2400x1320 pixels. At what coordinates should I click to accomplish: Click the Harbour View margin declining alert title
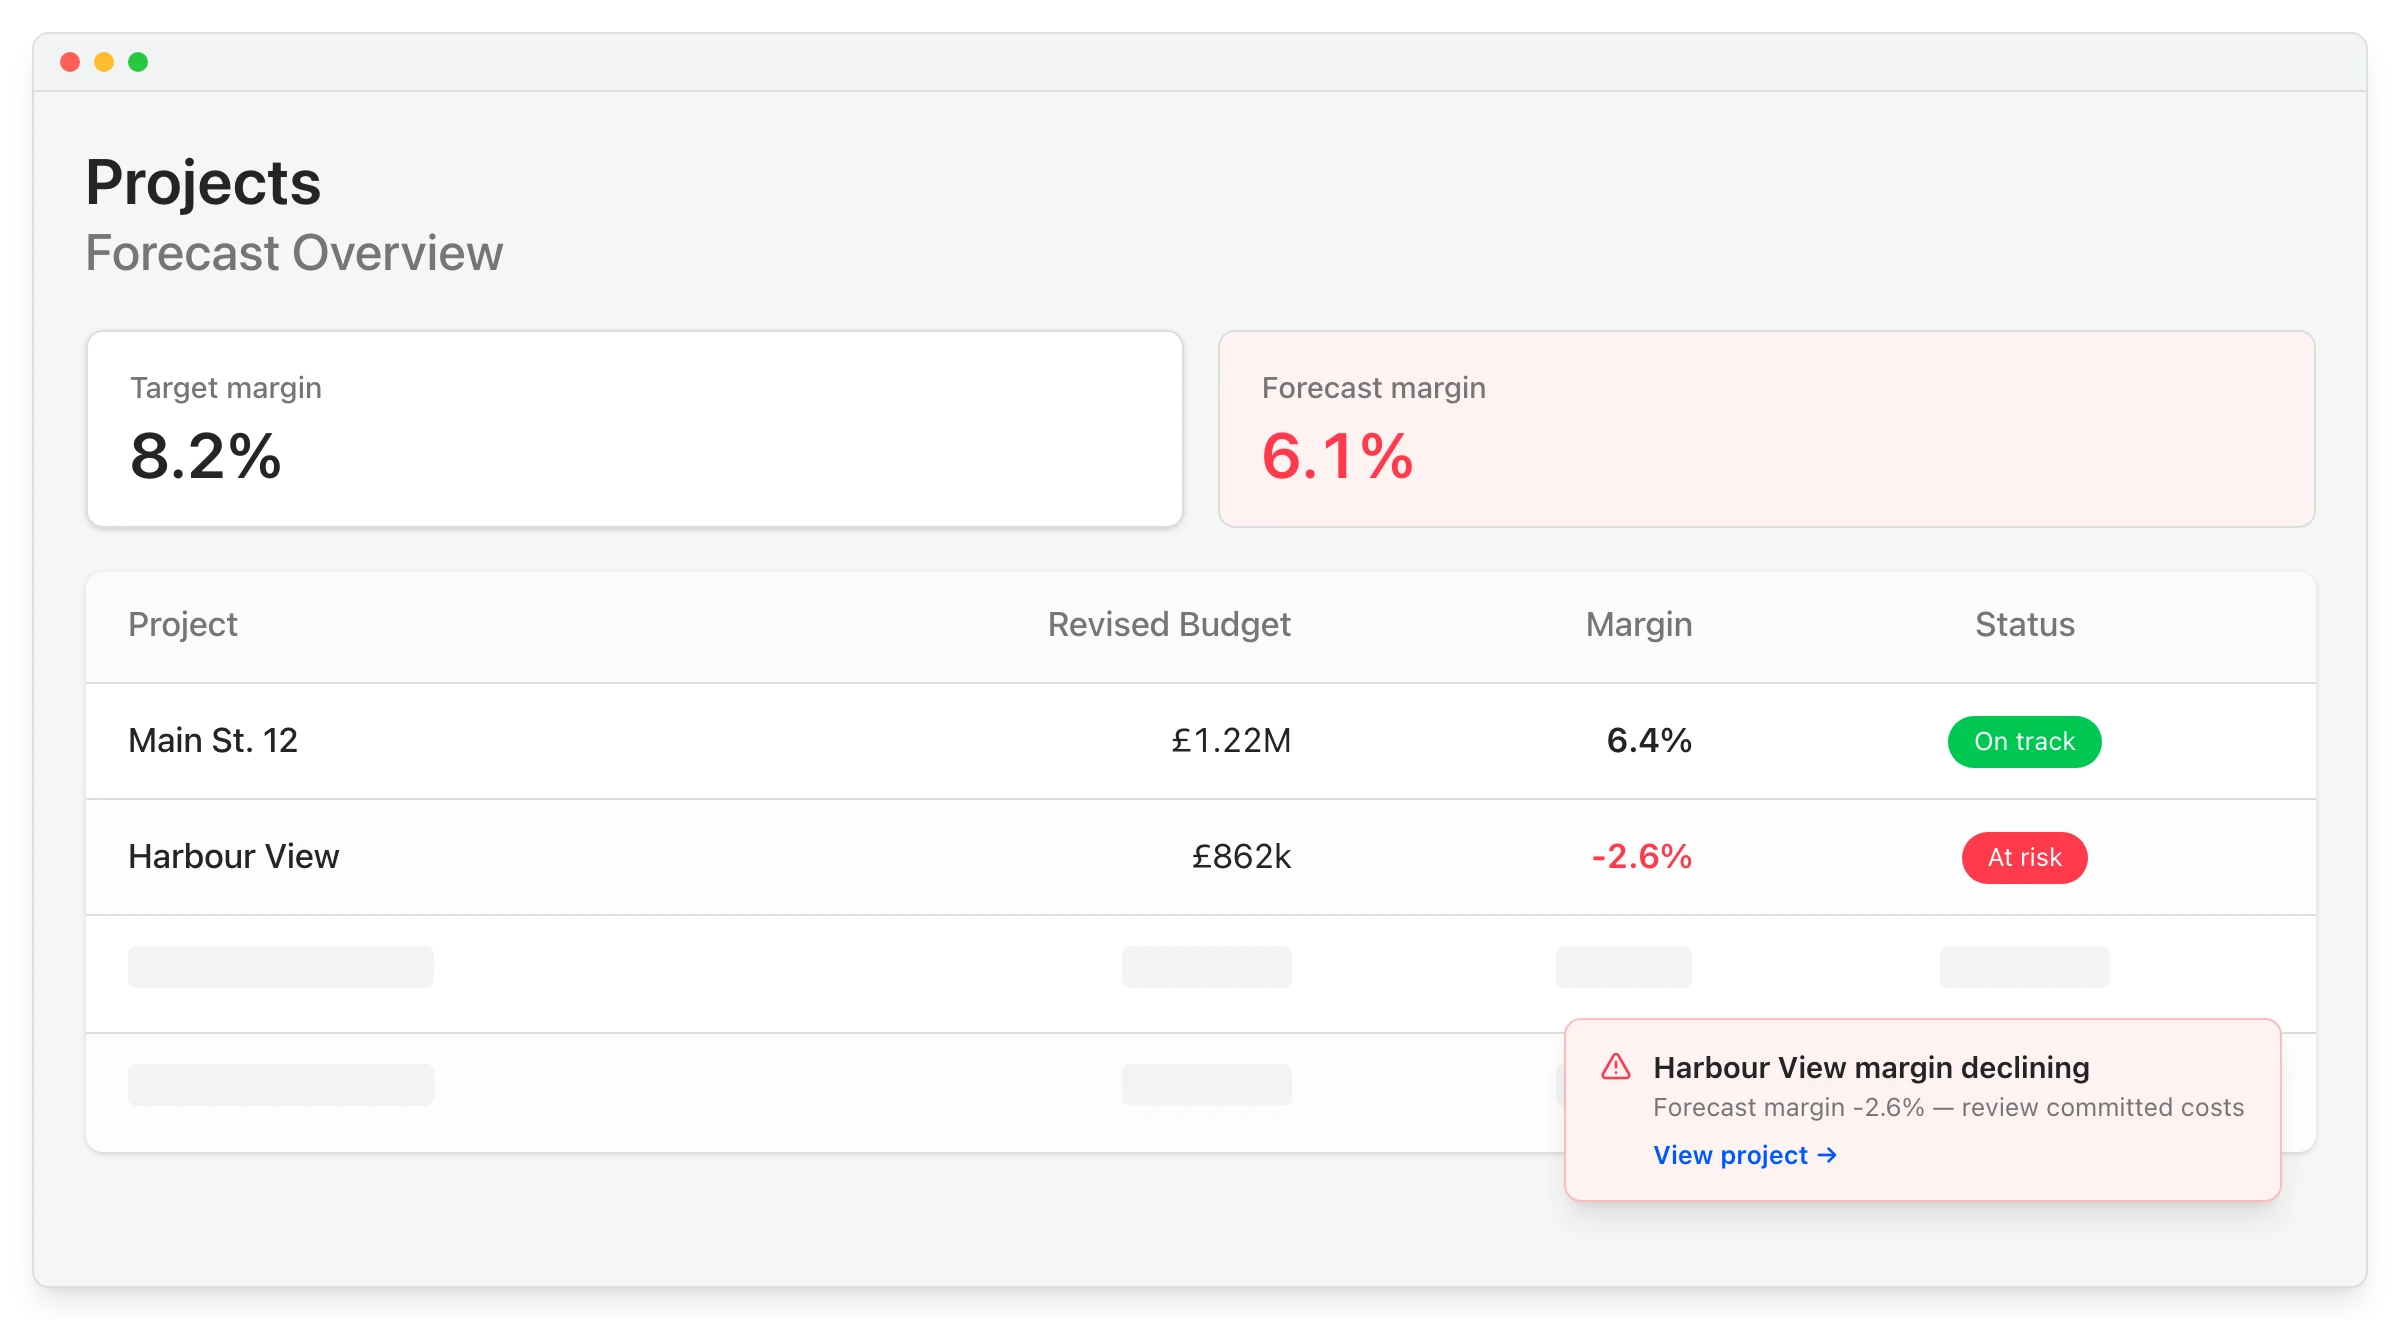(x=1871, y=1068)
